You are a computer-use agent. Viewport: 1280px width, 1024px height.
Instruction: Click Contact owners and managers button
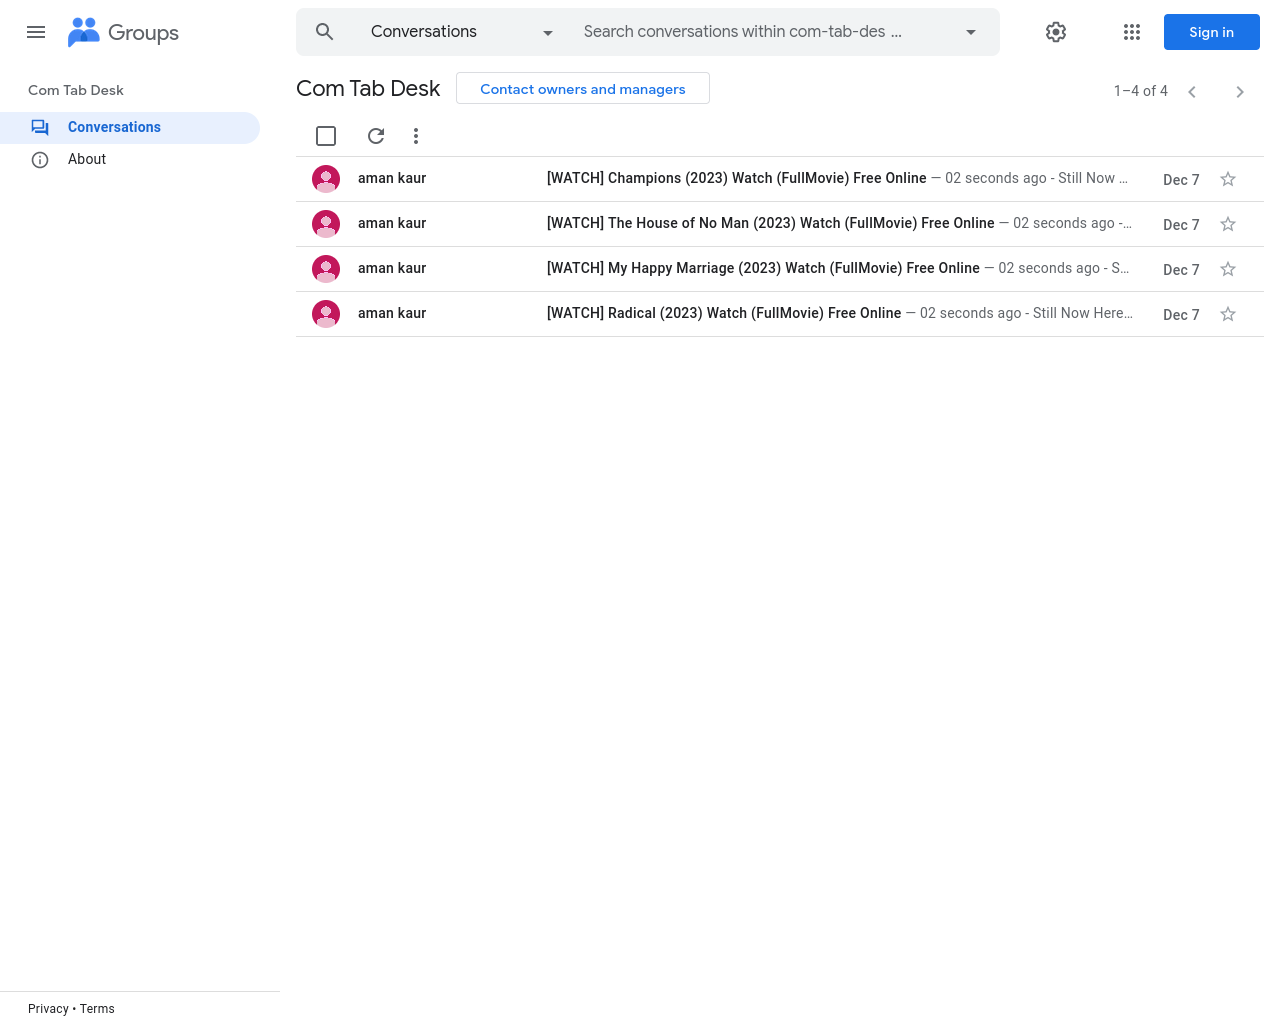click(x=583, y=88)
